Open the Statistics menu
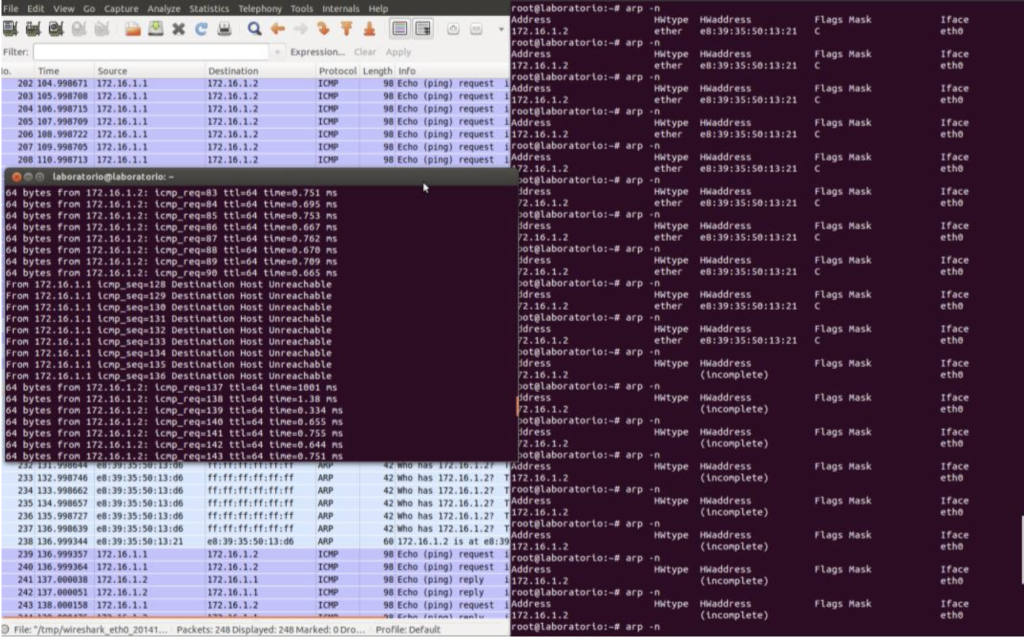1024x639 pixels. pyautogui.click(x=209, y=8)
